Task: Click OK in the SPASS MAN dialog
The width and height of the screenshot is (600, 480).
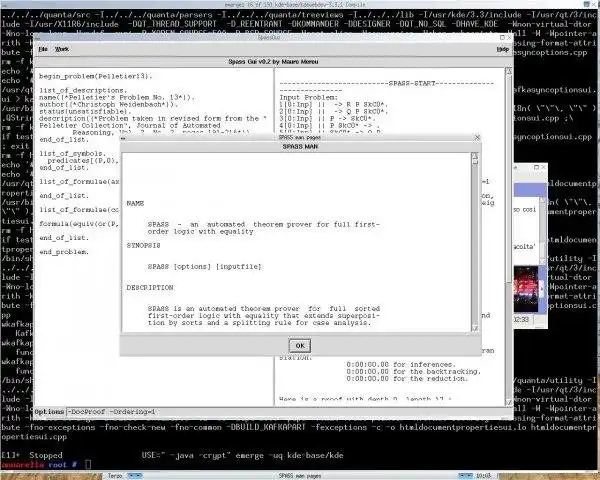Action: [300, 346]
